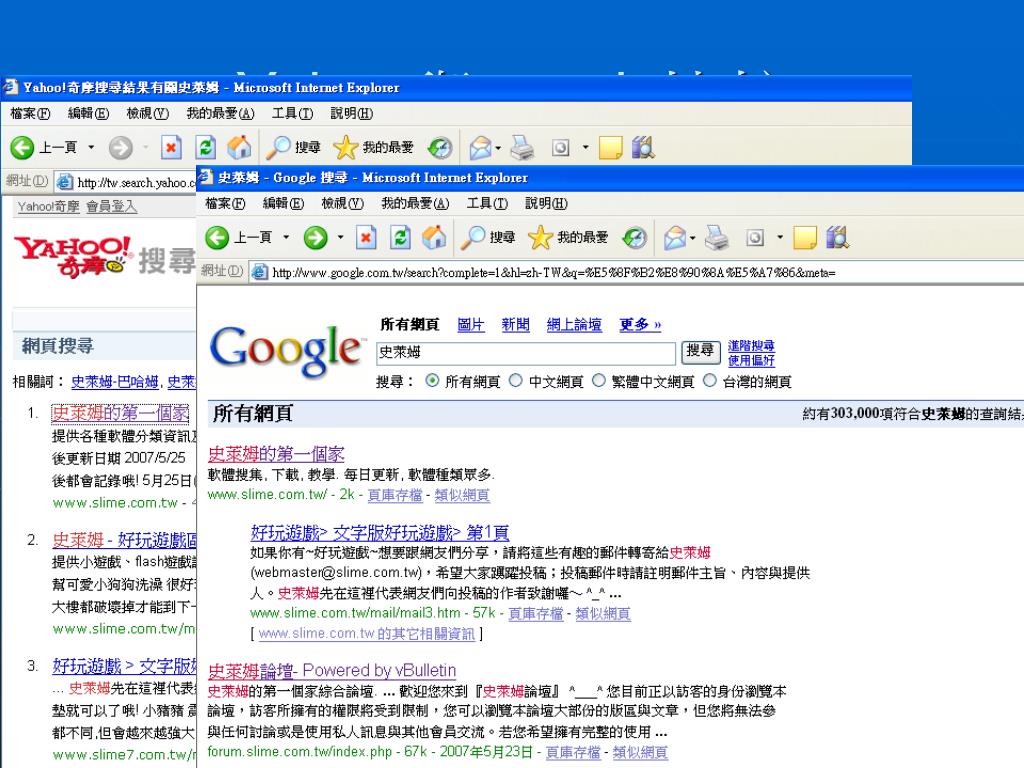Click 會員登入 link in Yahoo window
This screenshot has width=1024, height=768.
[x=112, y=206]
